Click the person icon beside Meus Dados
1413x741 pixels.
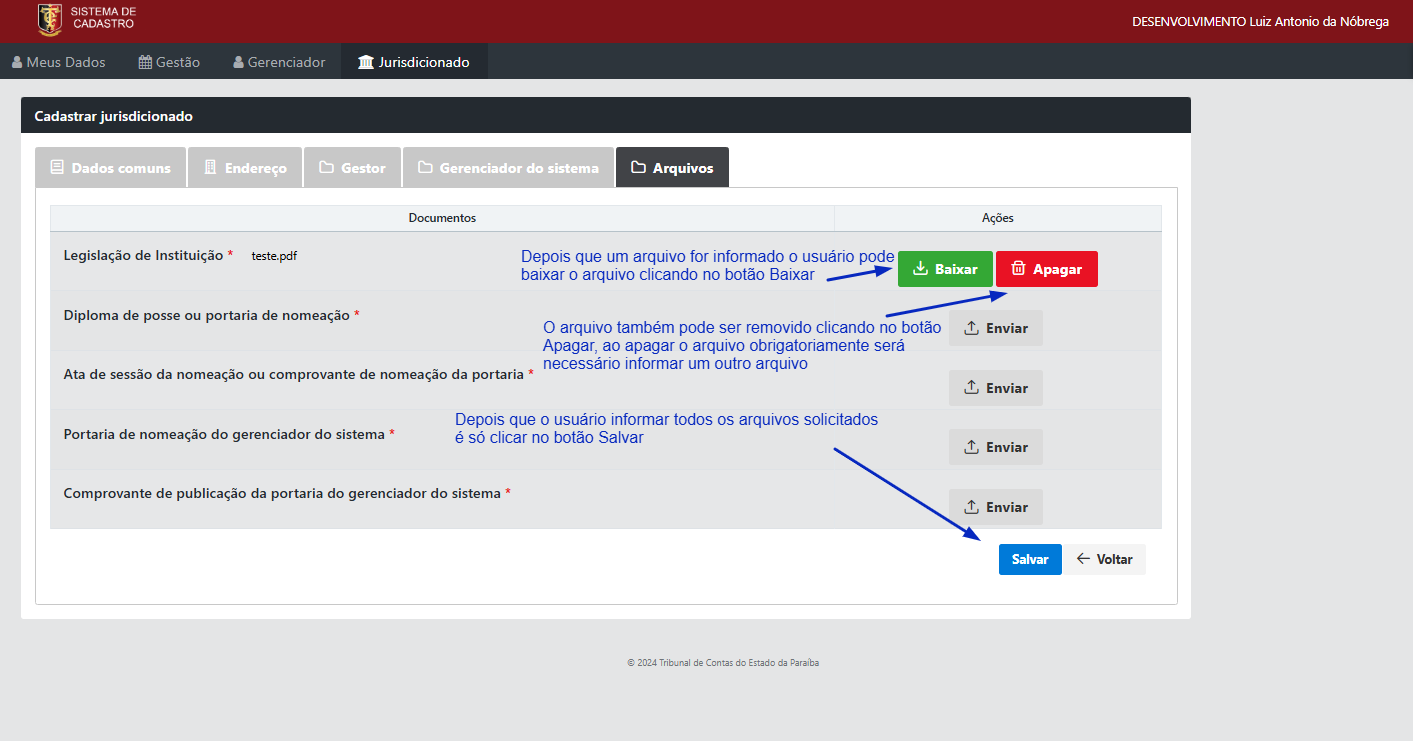pos(17,62)
